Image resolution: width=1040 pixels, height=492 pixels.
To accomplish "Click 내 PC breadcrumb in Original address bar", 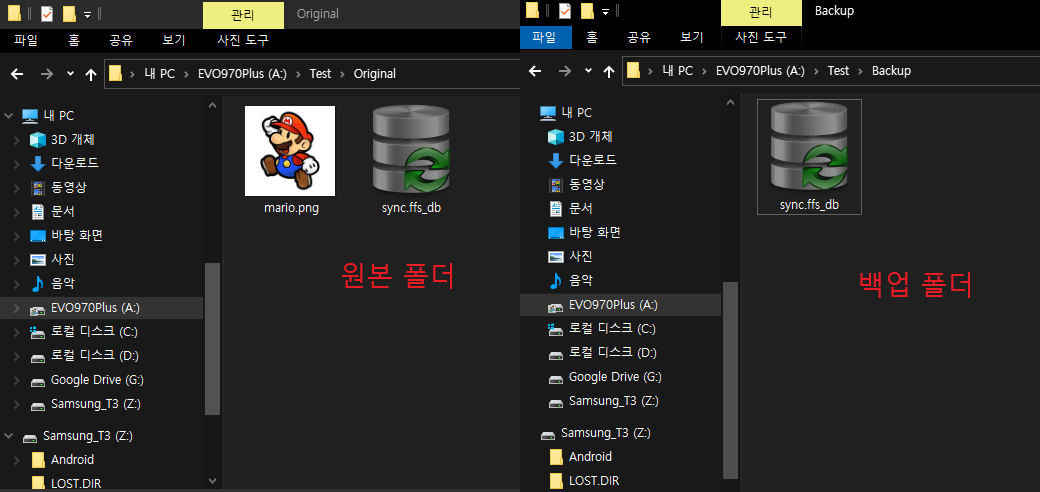I will click(159, 74).
